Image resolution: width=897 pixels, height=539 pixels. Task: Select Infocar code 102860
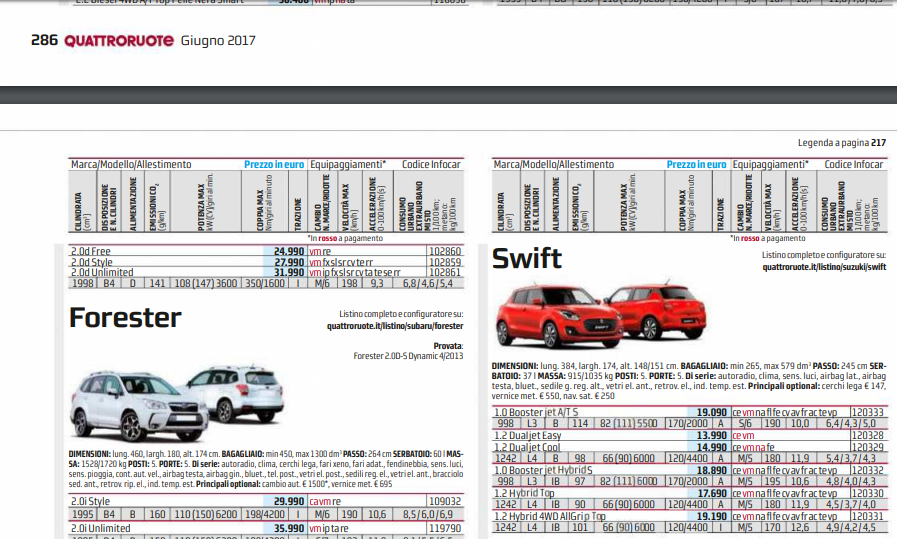(444, 251)
